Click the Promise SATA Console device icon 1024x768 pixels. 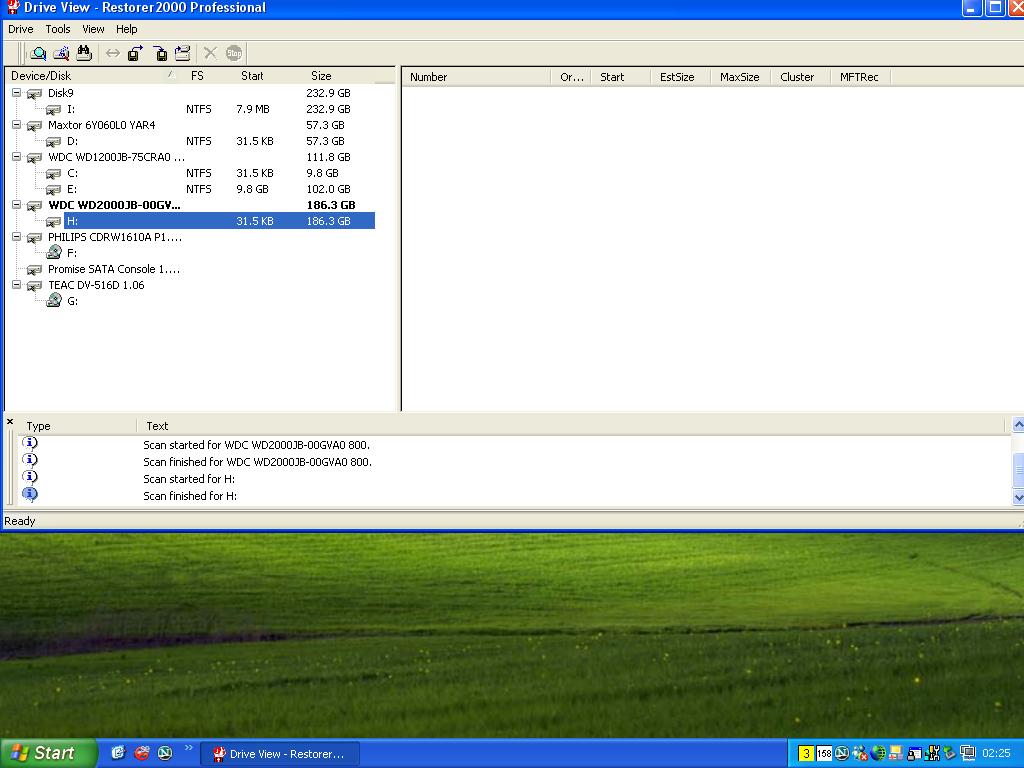click(x=34, y=270)
